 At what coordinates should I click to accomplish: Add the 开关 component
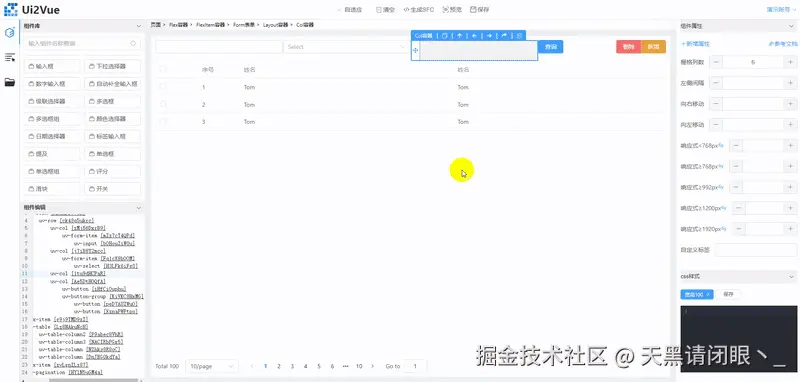[112, 189]
